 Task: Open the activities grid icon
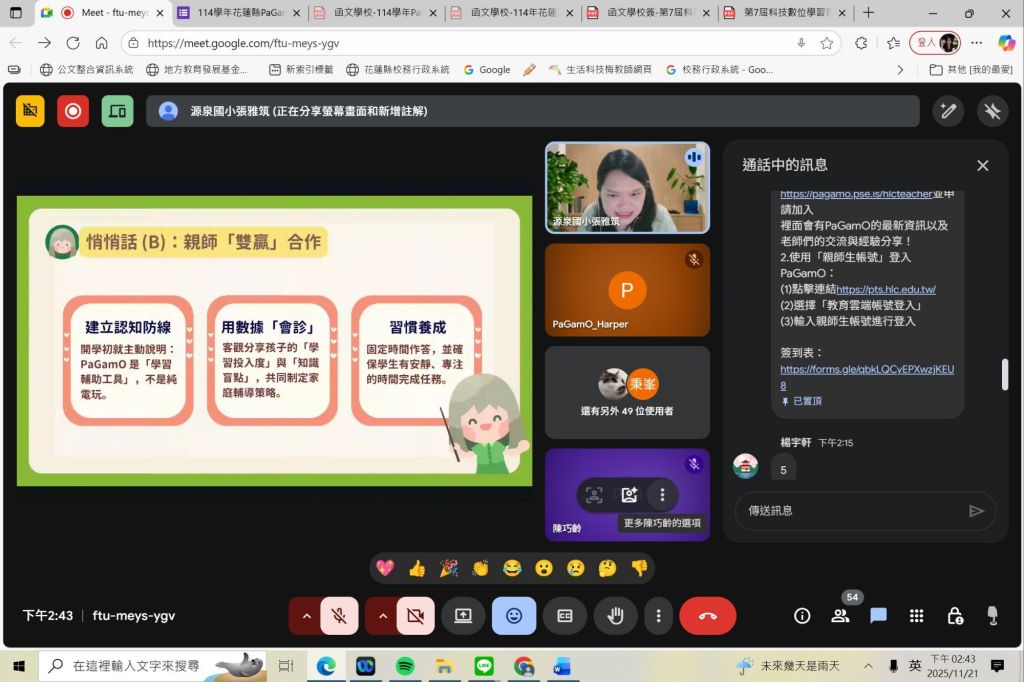coord(916,616)
